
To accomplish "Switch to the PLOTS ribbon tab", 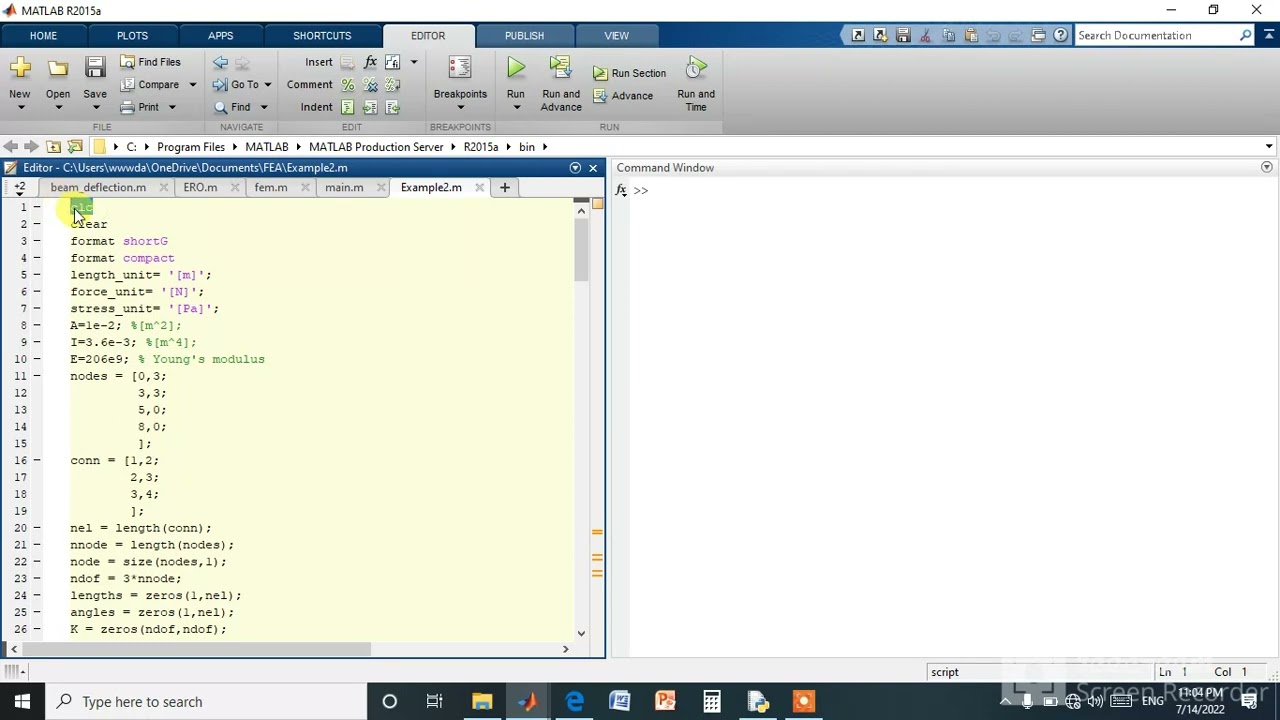I will click(x=132, y=36).
